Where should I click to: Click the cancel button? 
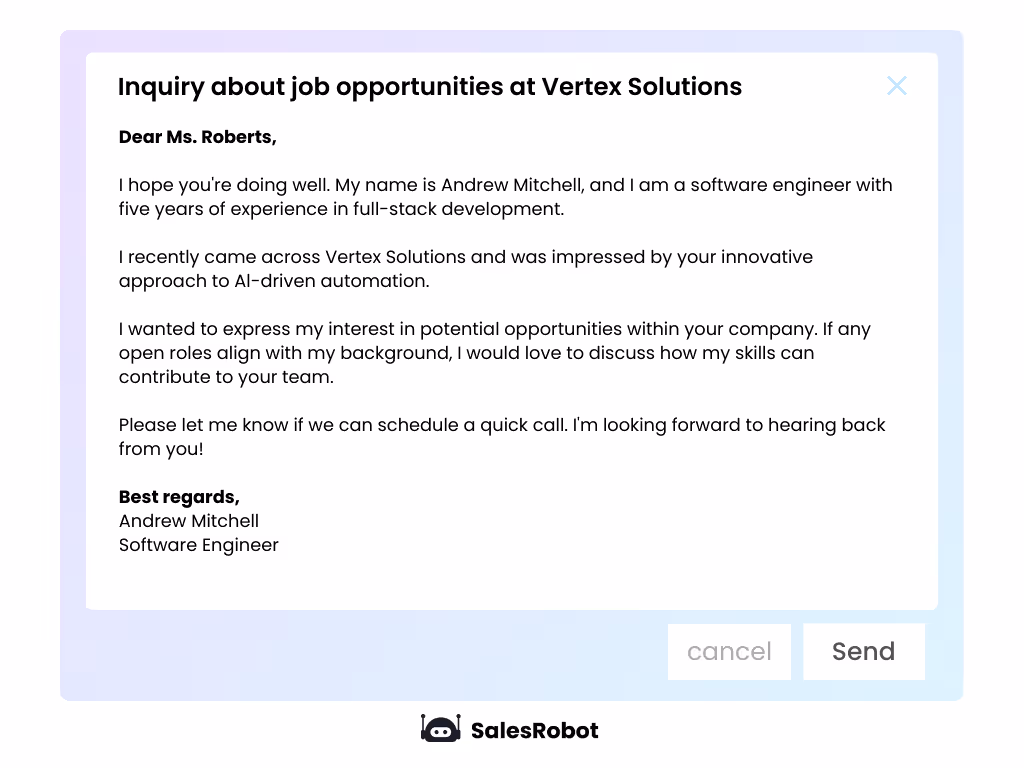[x=729, y=651]
